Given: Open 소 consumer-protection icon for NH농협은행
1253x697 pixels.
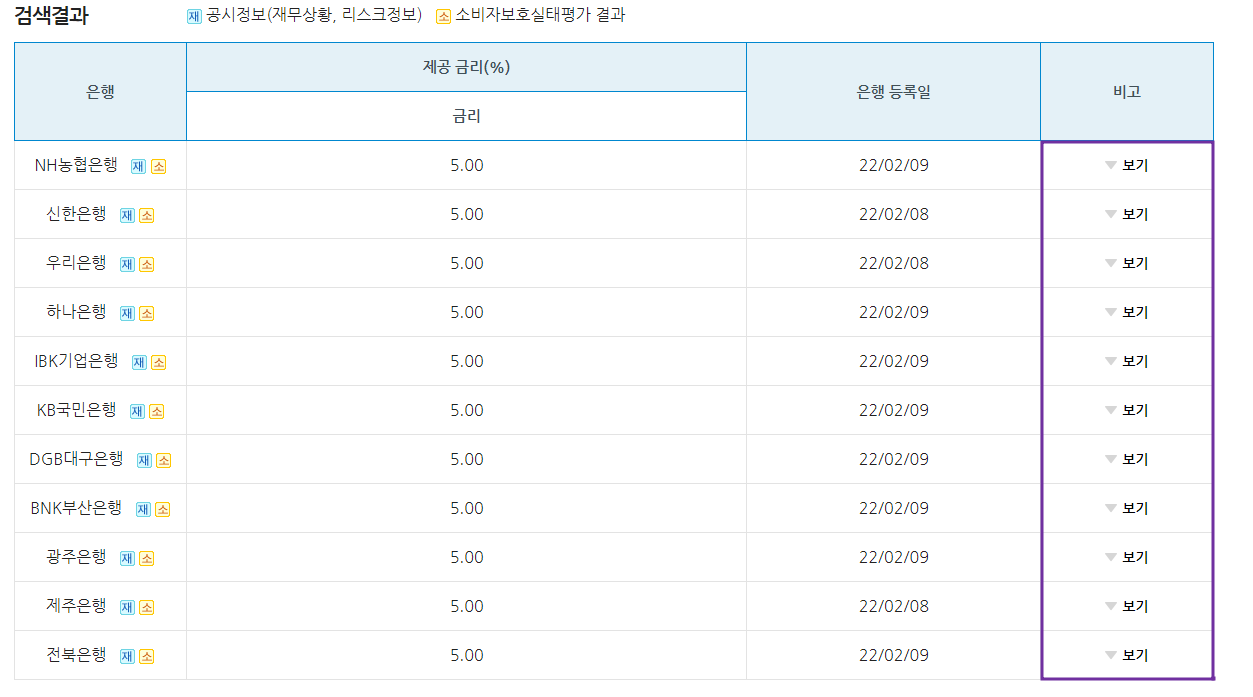Looking at the screenshot, I should click(x=158, y=166).
